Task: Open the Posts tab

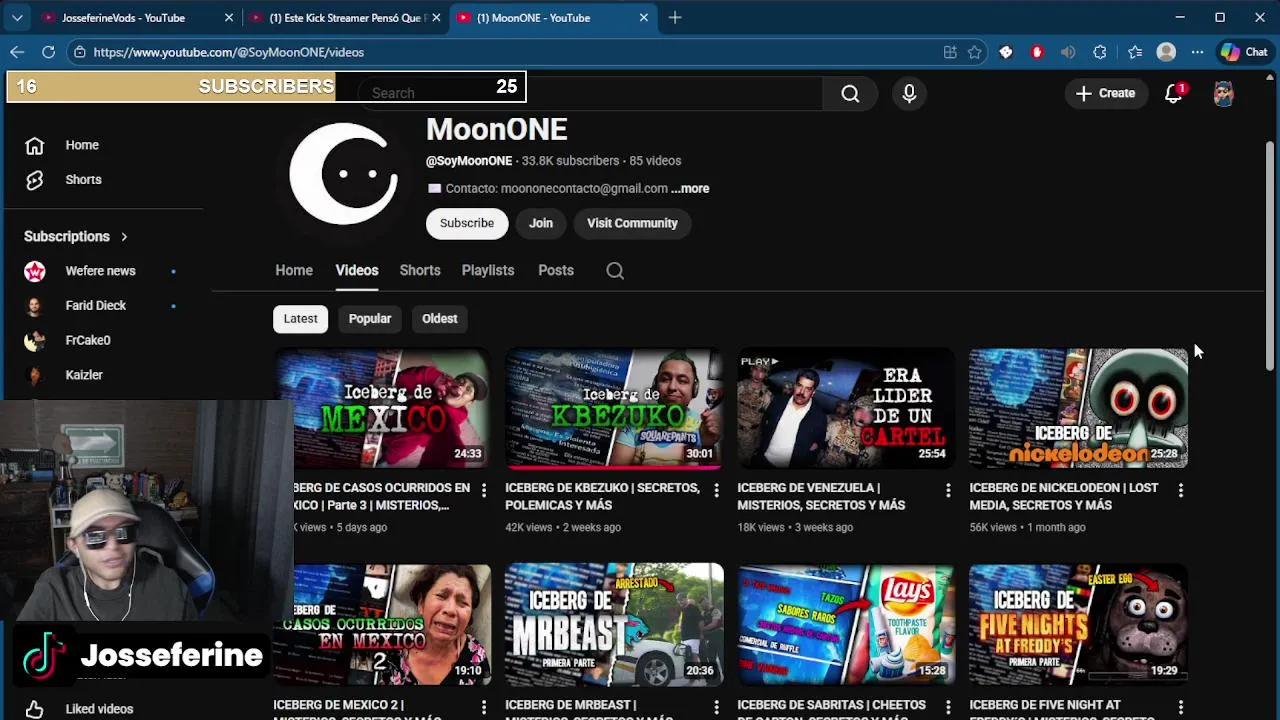Action: coord(556,270)
